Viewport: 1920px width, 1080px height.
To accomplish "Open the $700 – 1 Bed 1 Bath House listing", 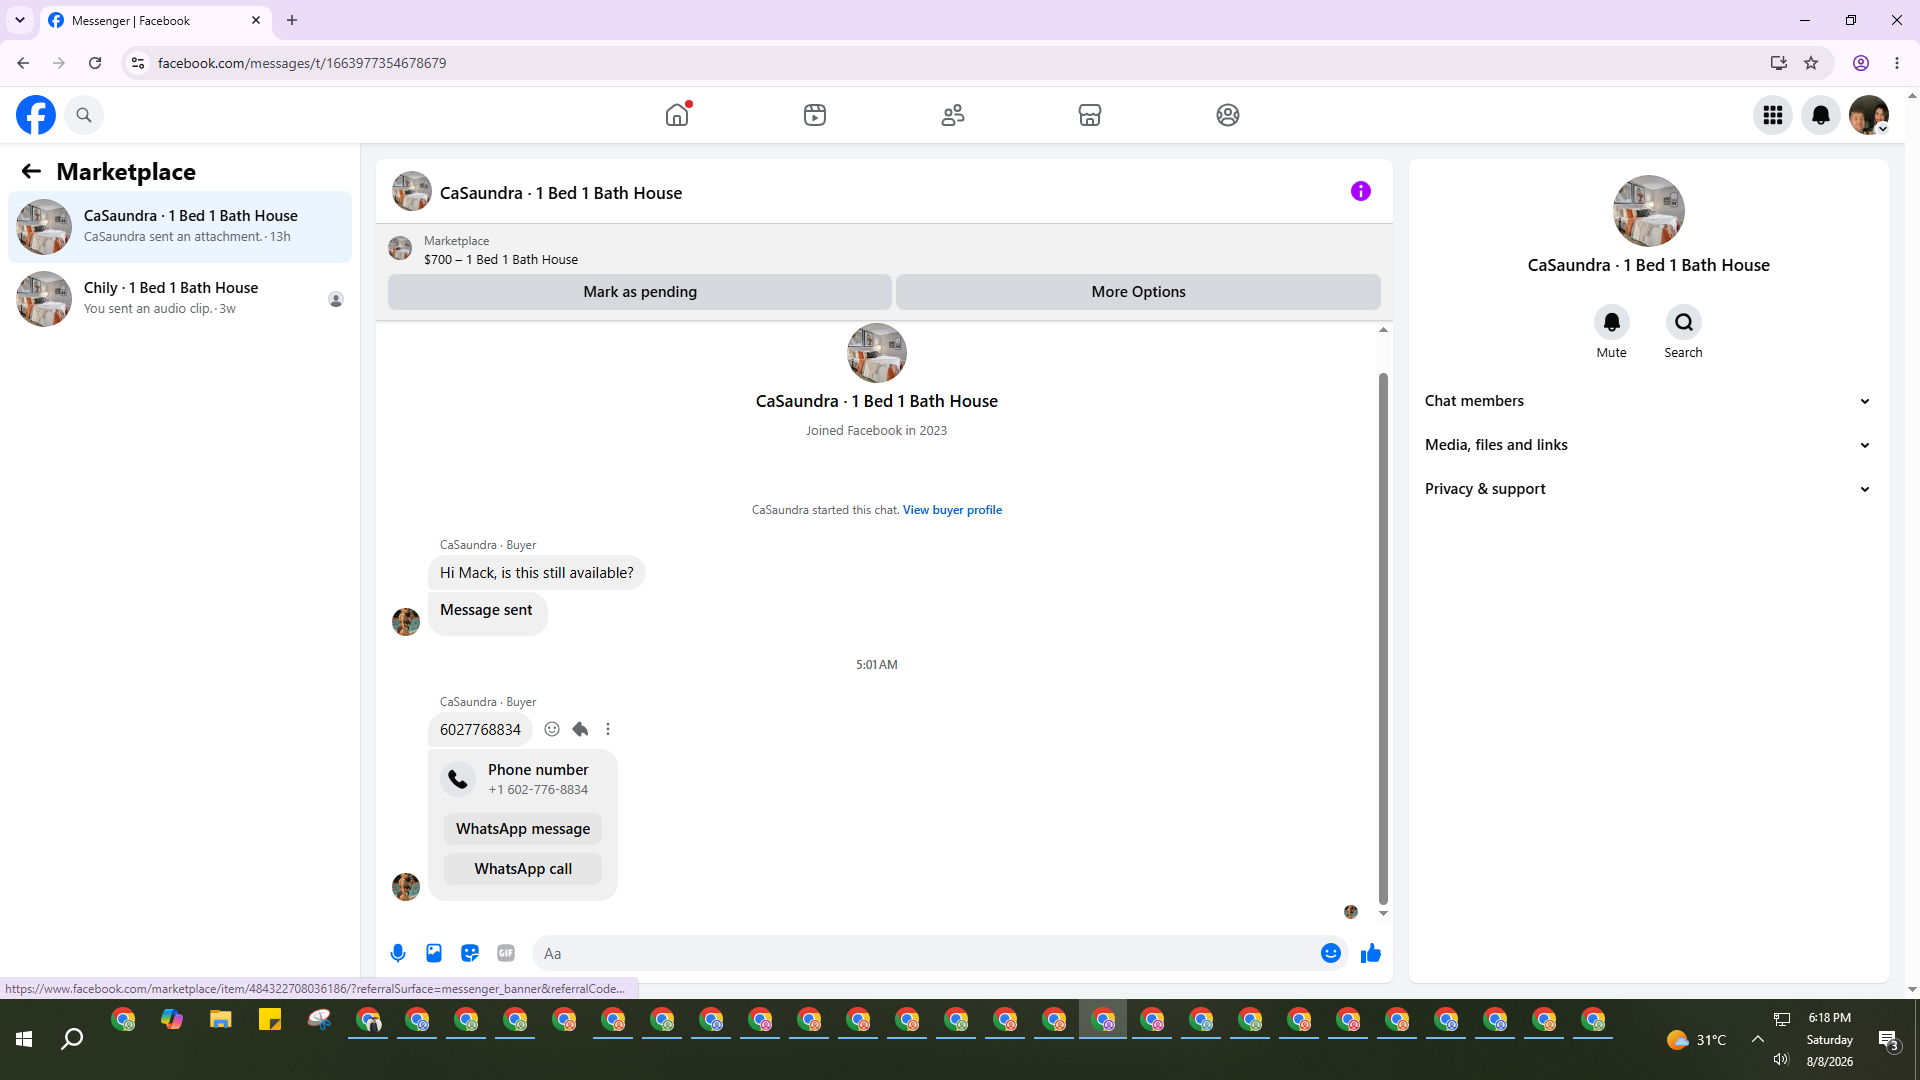I will click(501, 260).
